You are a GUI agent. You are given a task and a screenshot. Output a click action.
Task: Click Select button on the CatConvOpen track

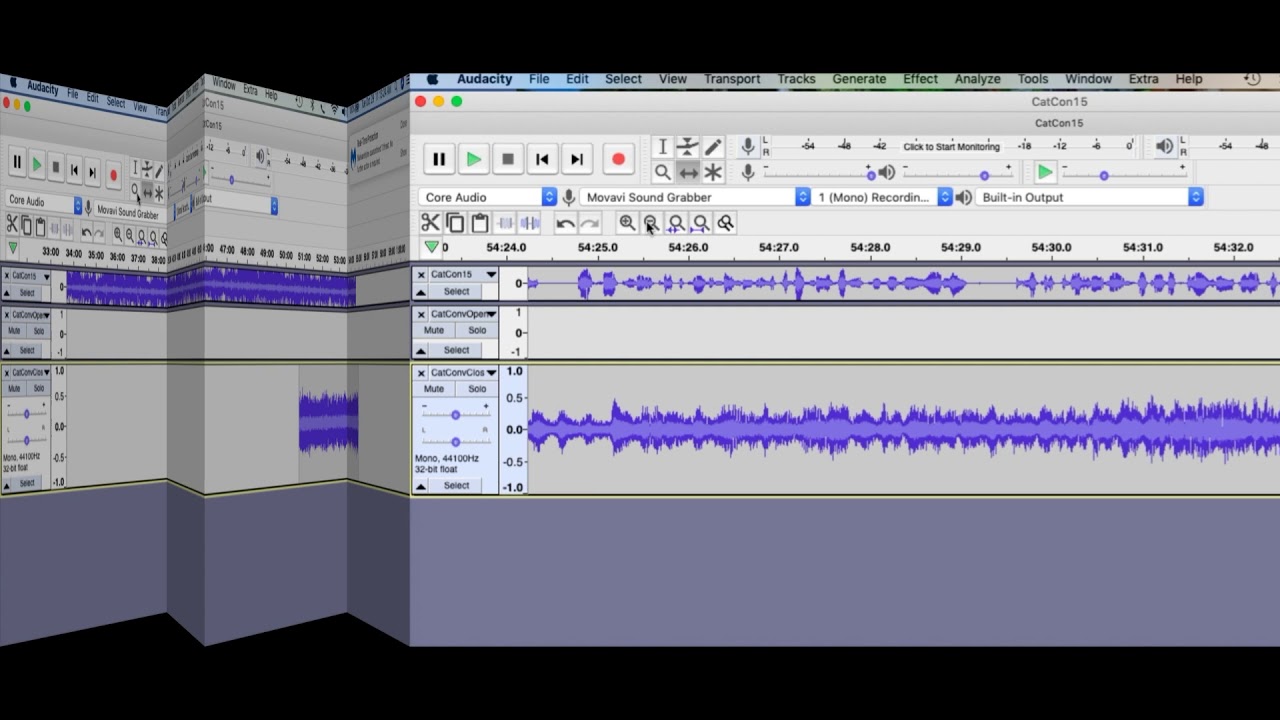(456, 350)
